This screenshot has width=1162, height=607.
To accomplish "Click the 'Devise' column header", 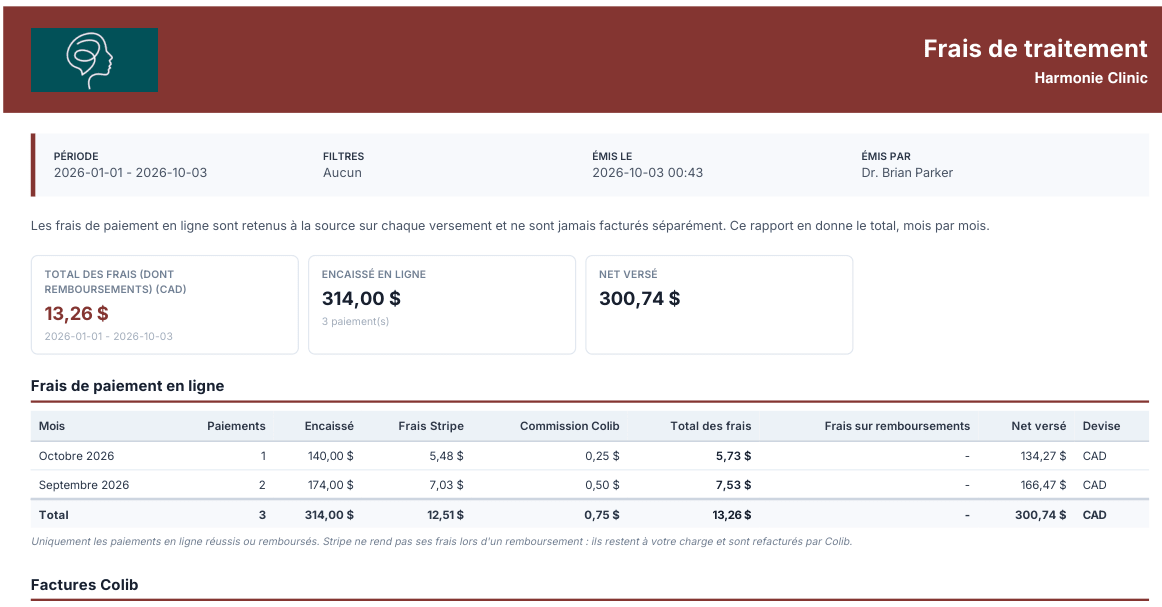I will [1101, 426].
